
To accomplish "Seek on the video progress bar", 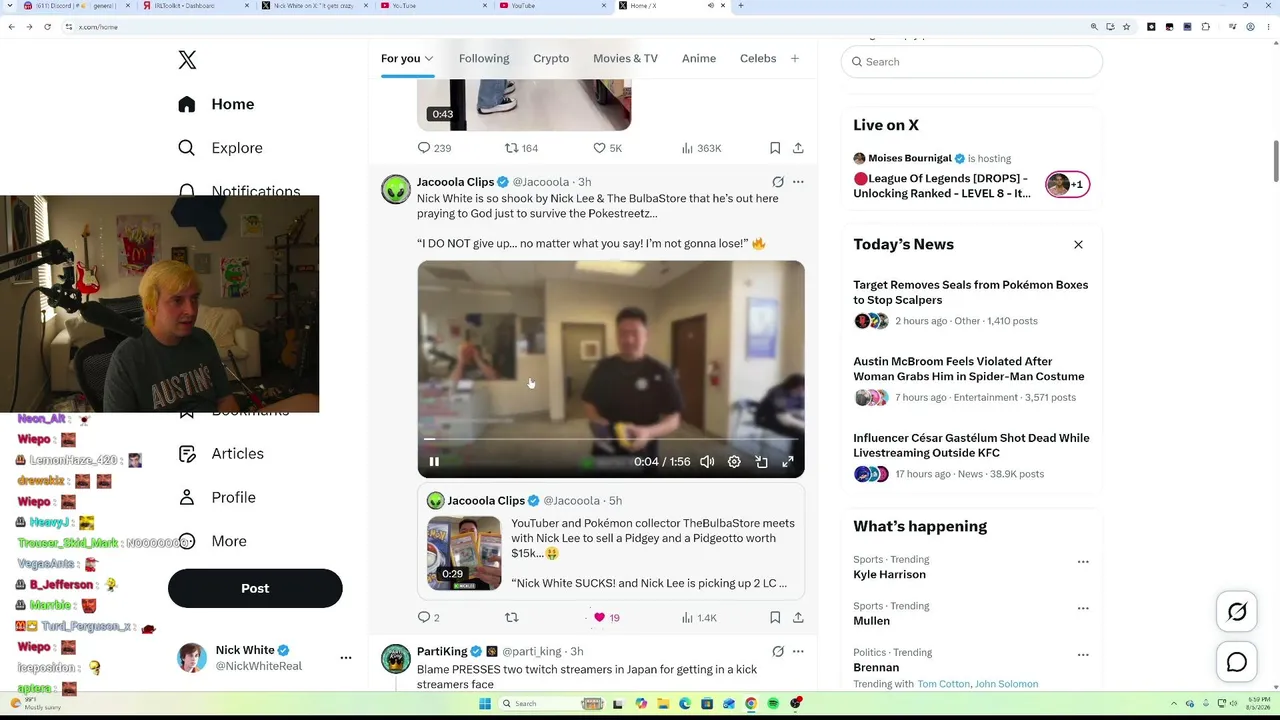I will (610, 439).
